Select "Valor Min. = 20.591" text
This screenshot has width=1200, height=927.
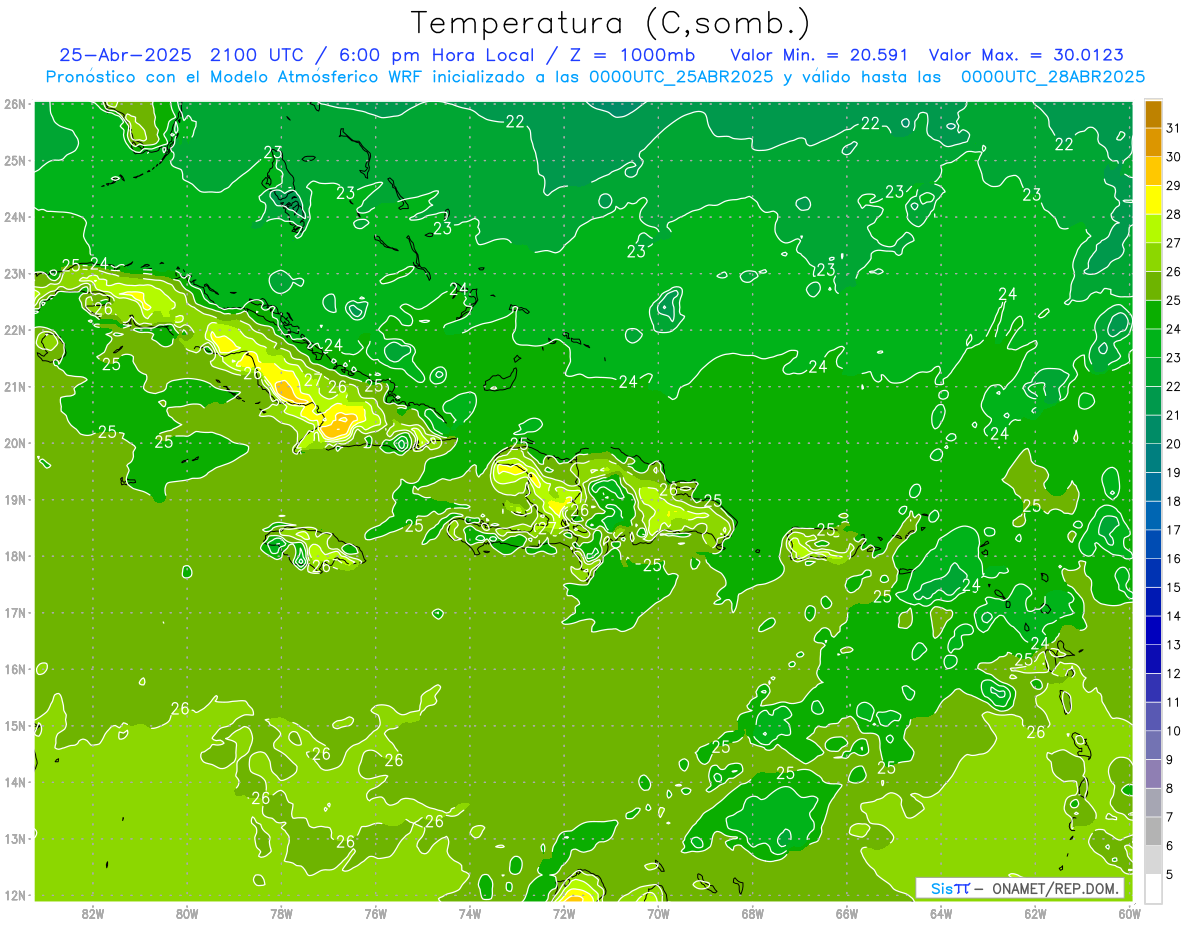click(x=819, y=55)
